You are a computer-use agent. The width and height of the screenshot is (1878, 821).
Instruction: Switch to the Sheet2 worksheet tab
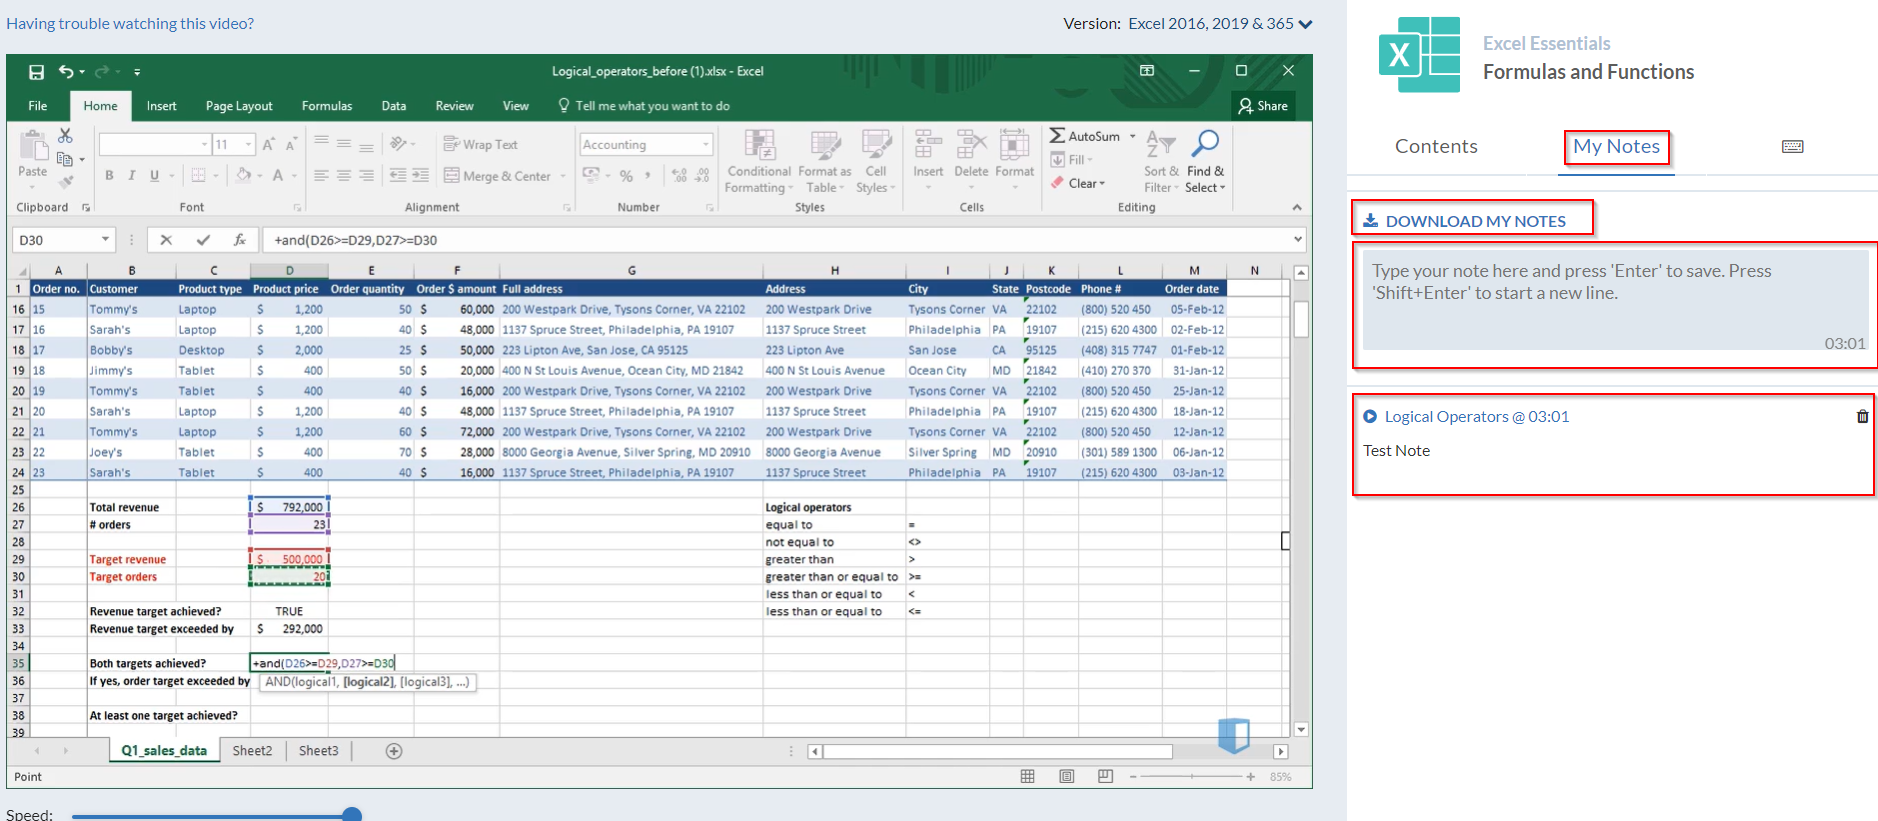(252, 751)
